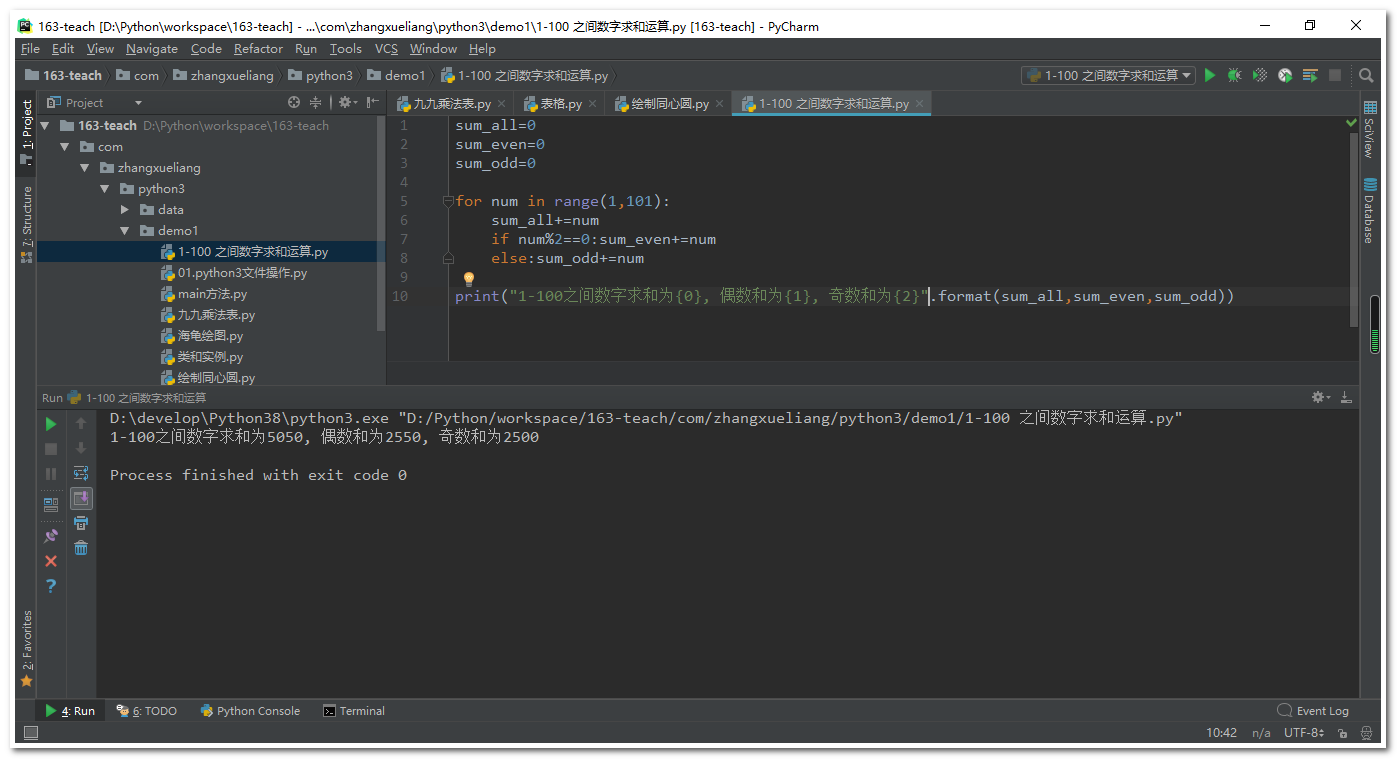Image resolution: width=1397 pixels, height=759 pixels.
Task: Clear console output with the trash icon
Action: [81, 548]
